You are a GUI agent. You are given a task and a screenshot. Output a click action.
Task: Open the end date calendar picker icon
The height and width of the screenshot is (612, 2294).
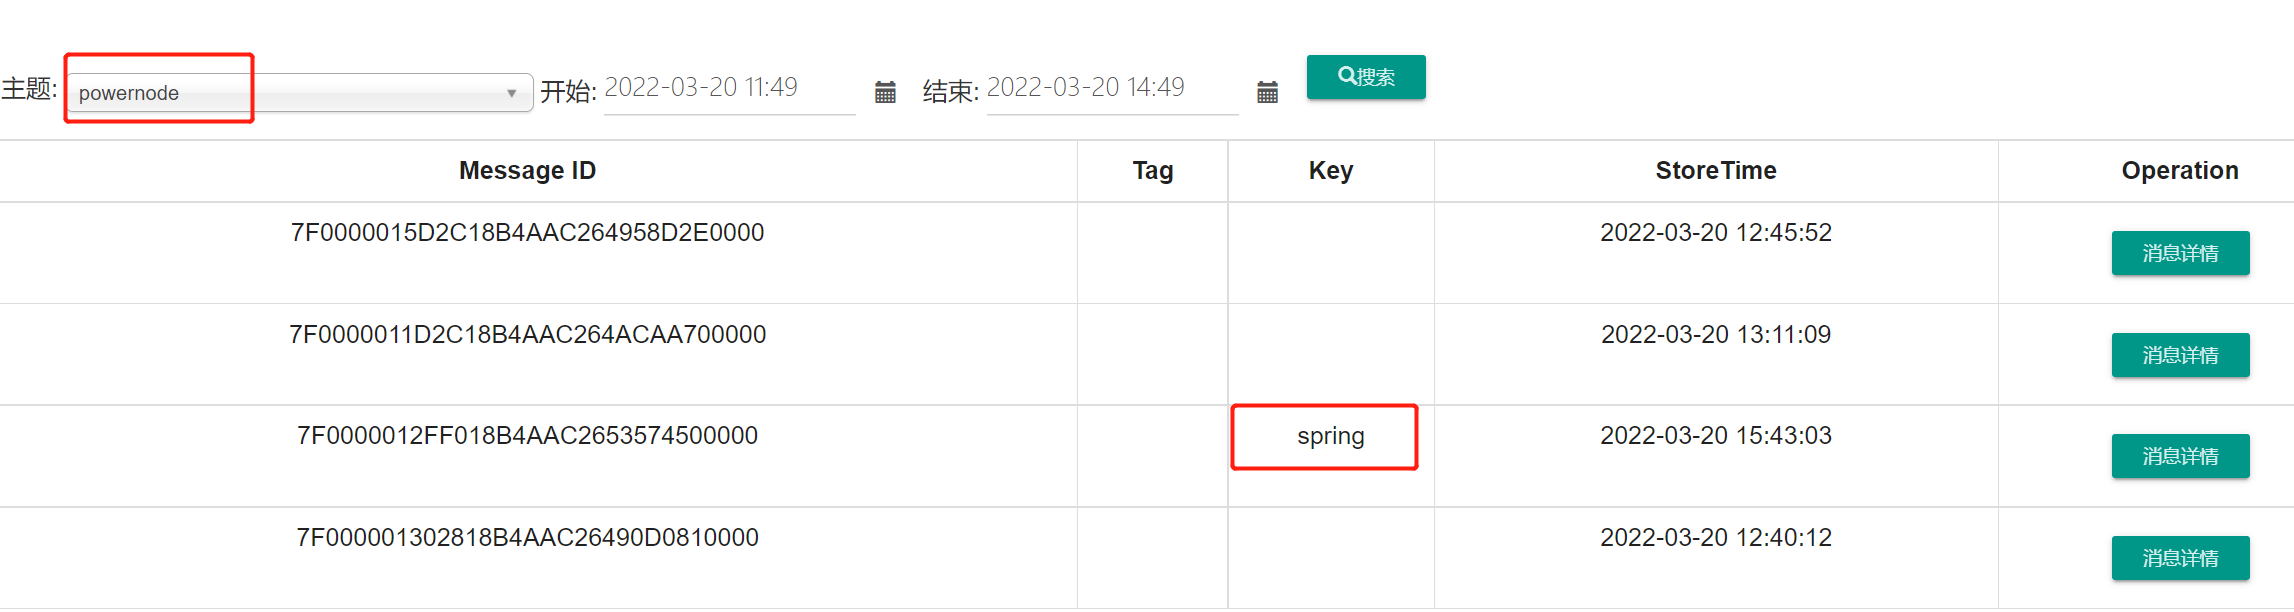(x=1267, y=92)
